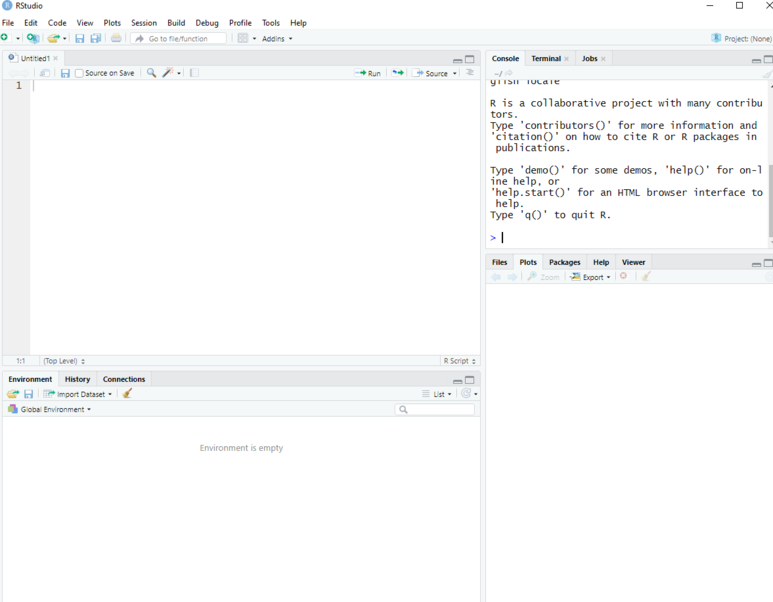Open the (Top Level) scope selector
773x602 pixels.
pos(64,361)
